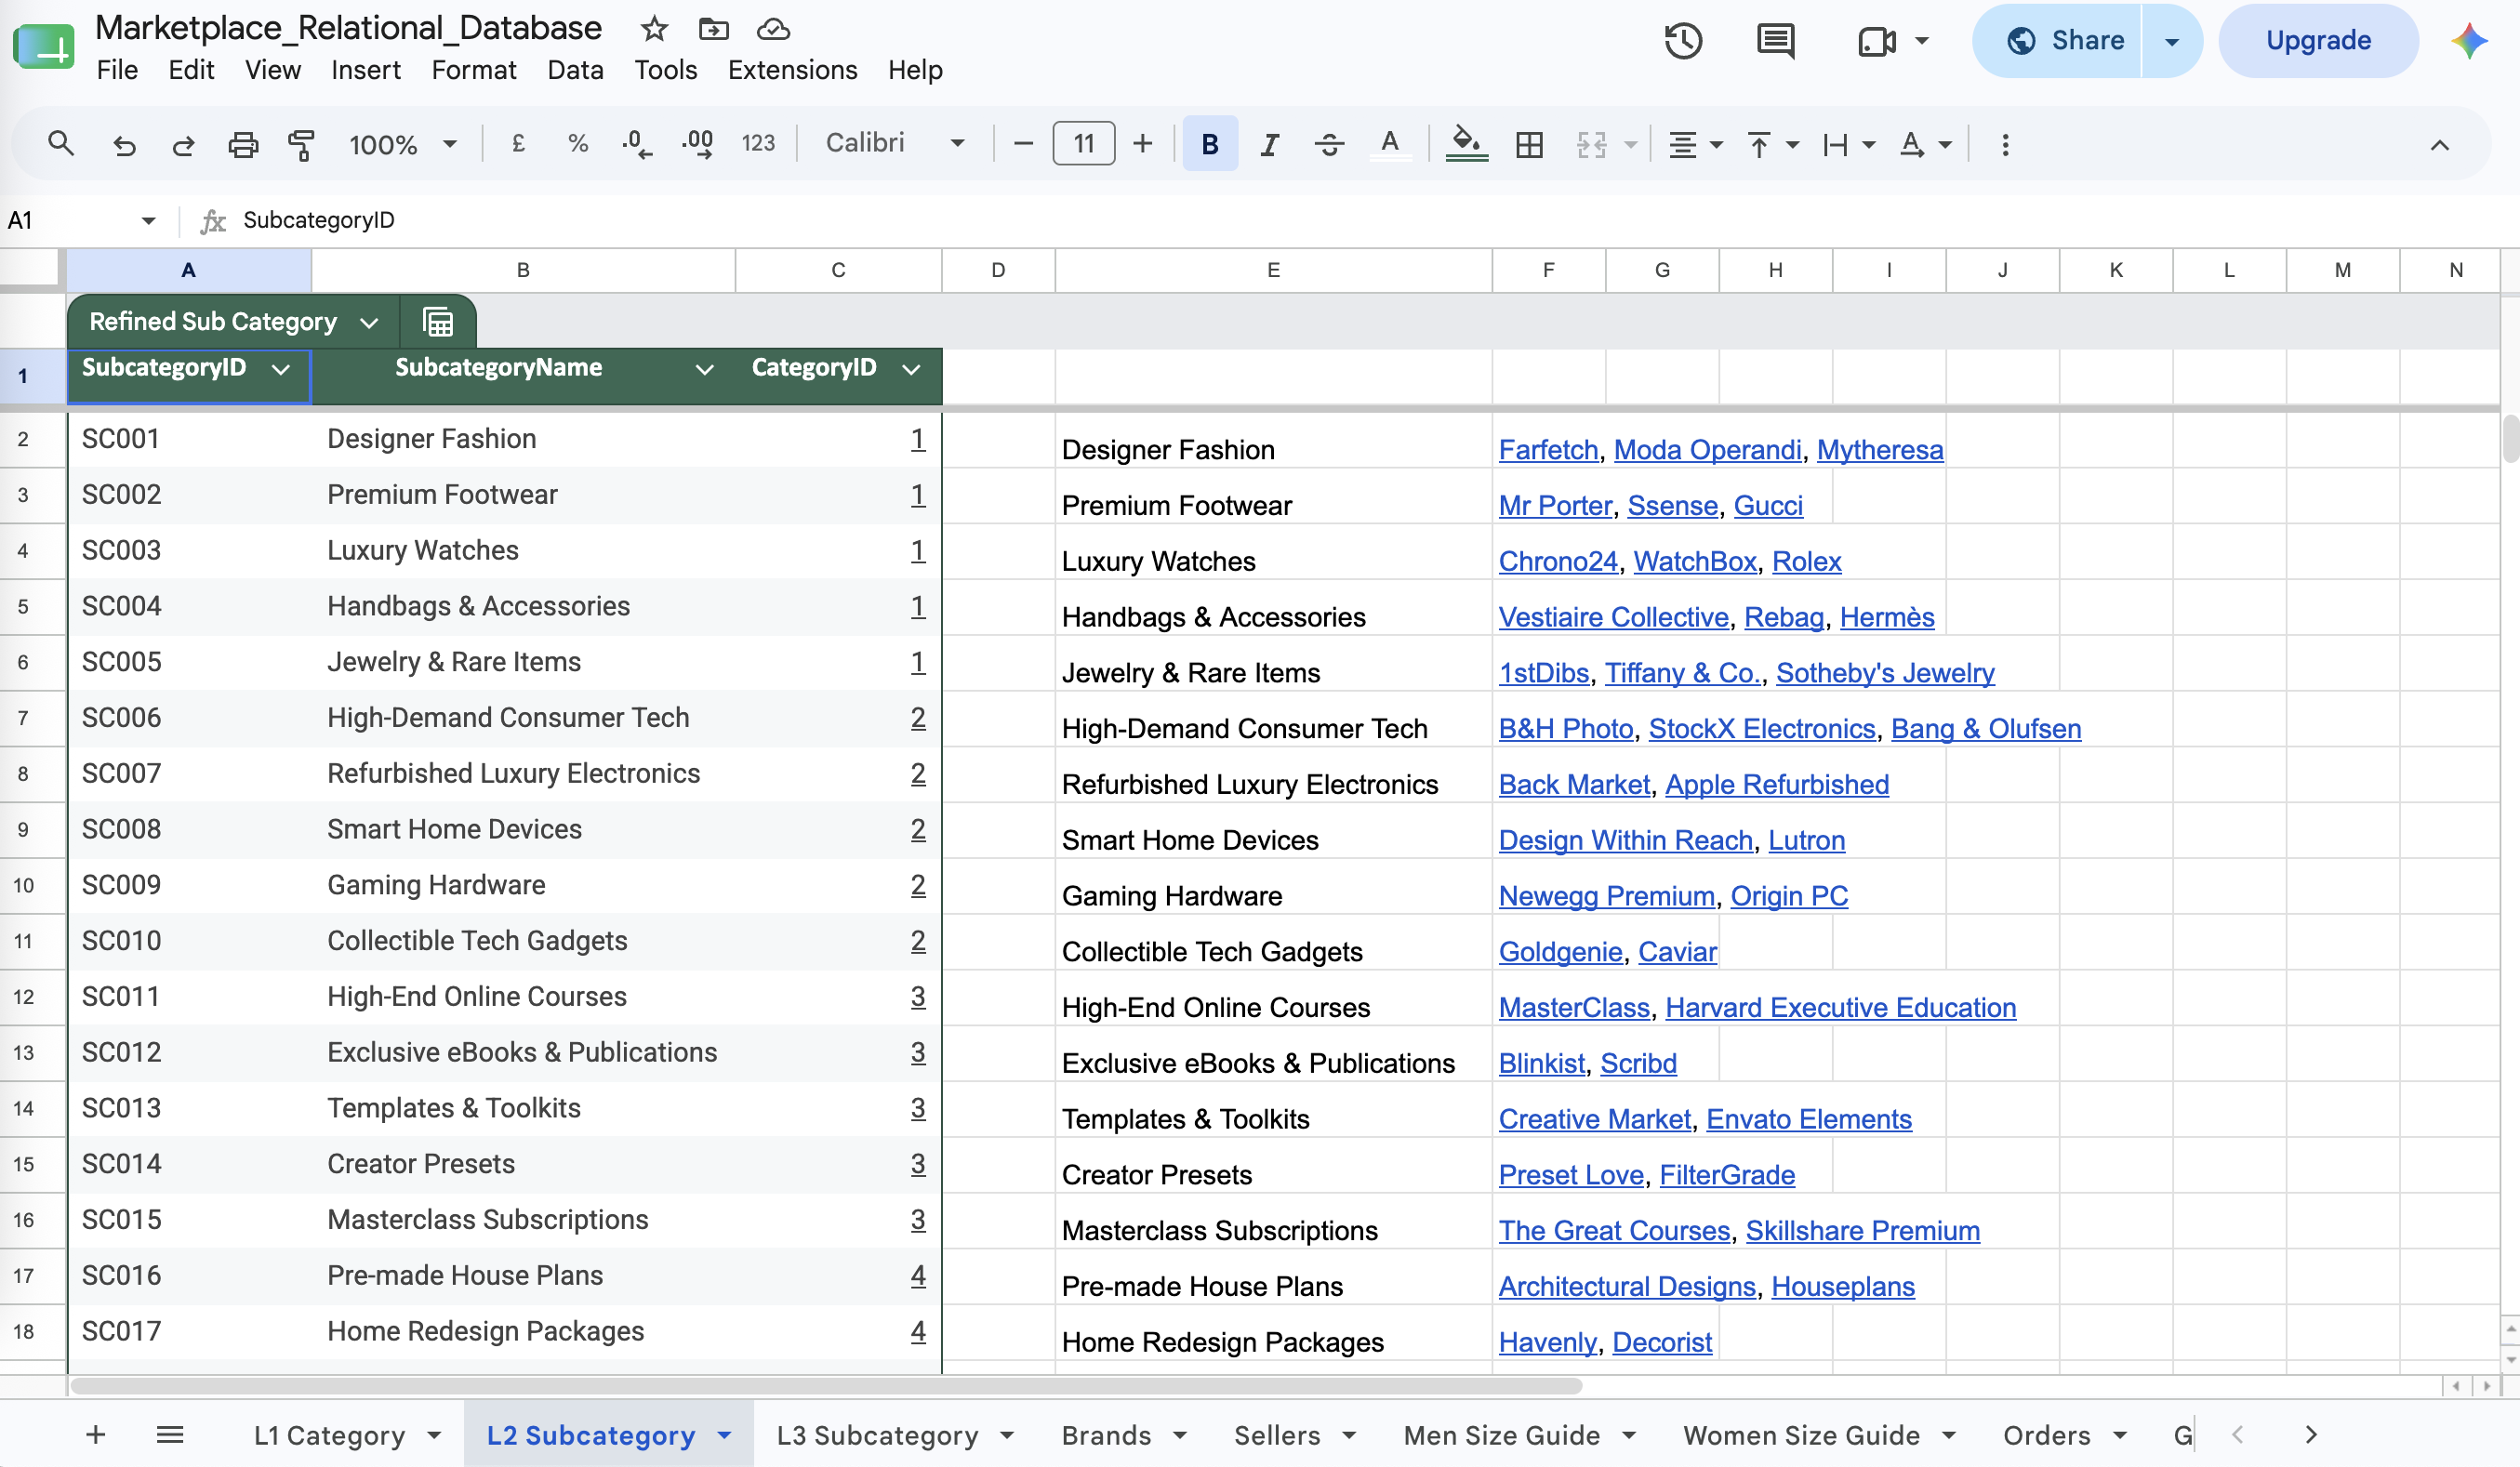The height and width of the screenshot is (1467, 2520).
Task: Star the Marketplace_Relational_Database document
Action: coord(654,29)
